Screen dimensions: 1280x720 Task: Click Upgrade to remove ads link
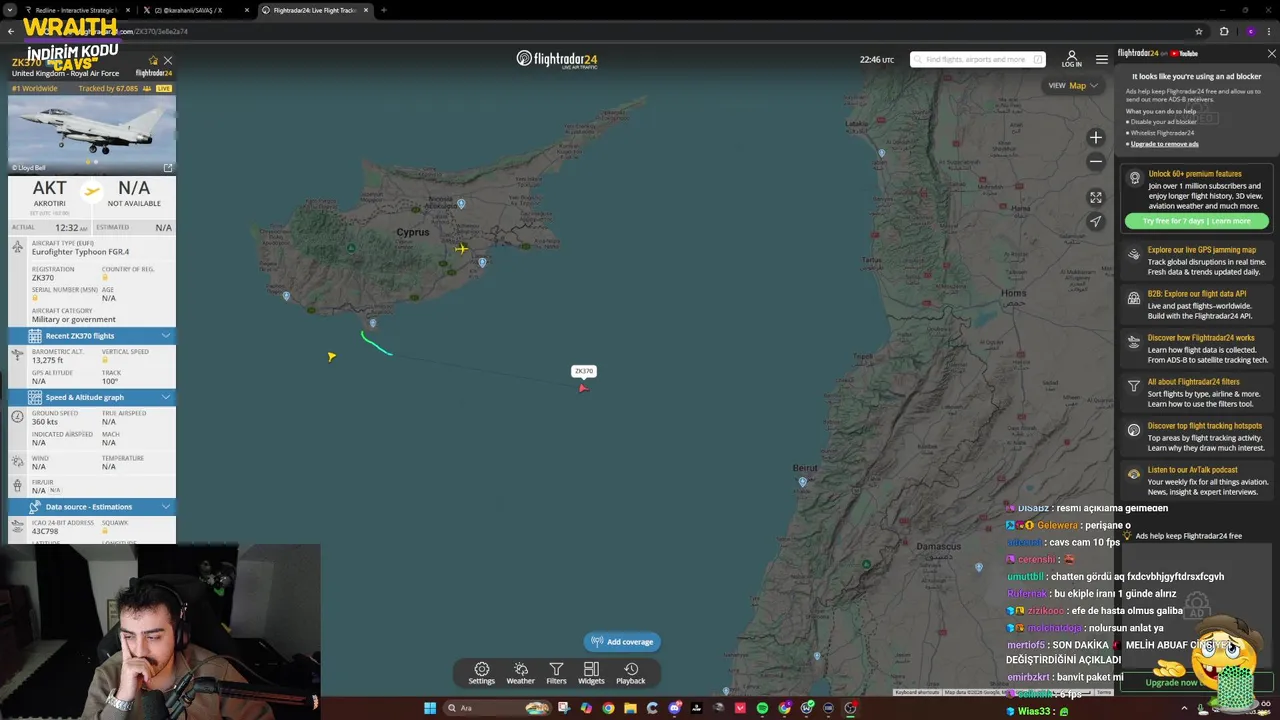click(1164, 144)
